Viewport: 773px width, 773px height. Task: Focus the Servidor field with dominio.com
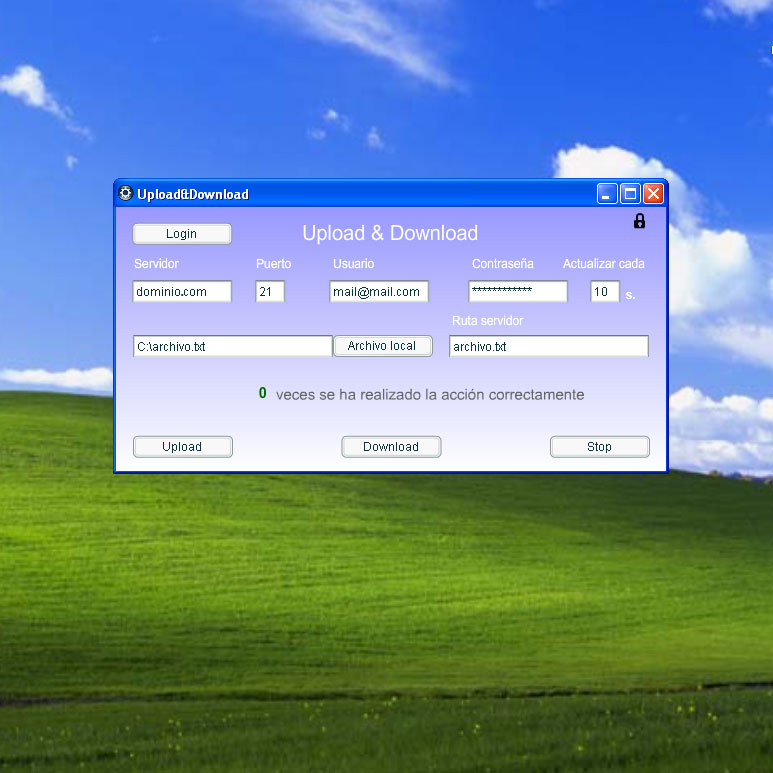182,291
